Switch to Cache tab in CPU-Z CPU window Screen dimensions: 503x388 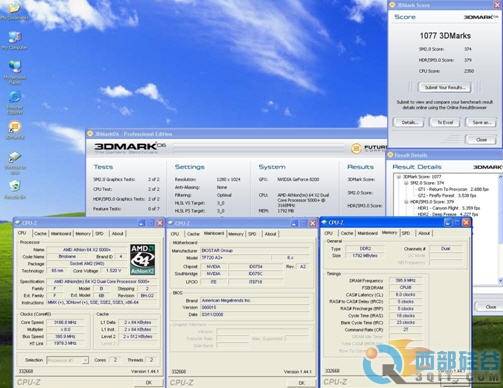coord(40,234)
